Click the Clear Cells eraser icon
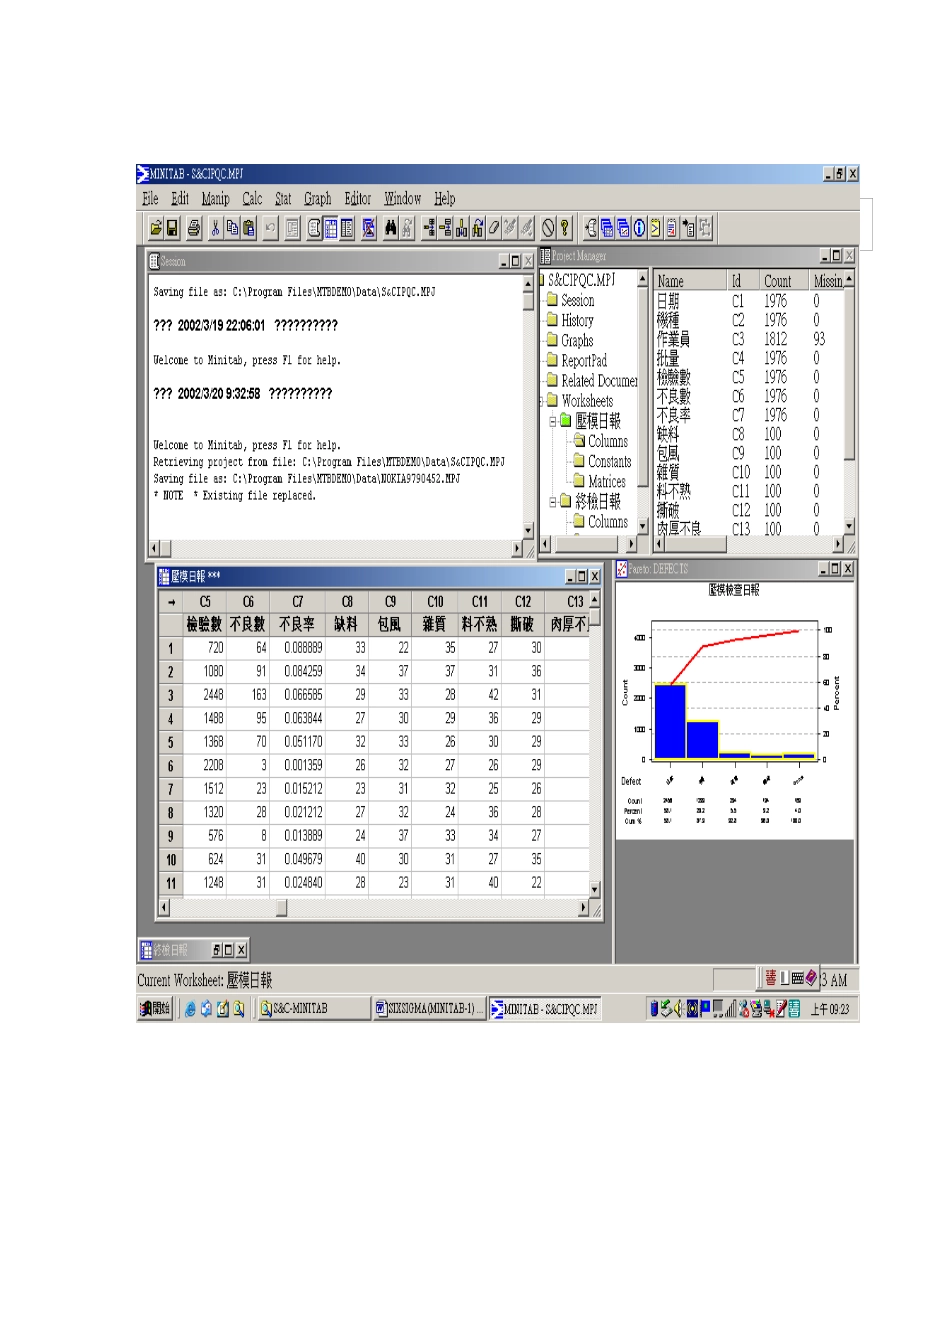This screenshot has height=1344, width=950. [x=494, y=229]
